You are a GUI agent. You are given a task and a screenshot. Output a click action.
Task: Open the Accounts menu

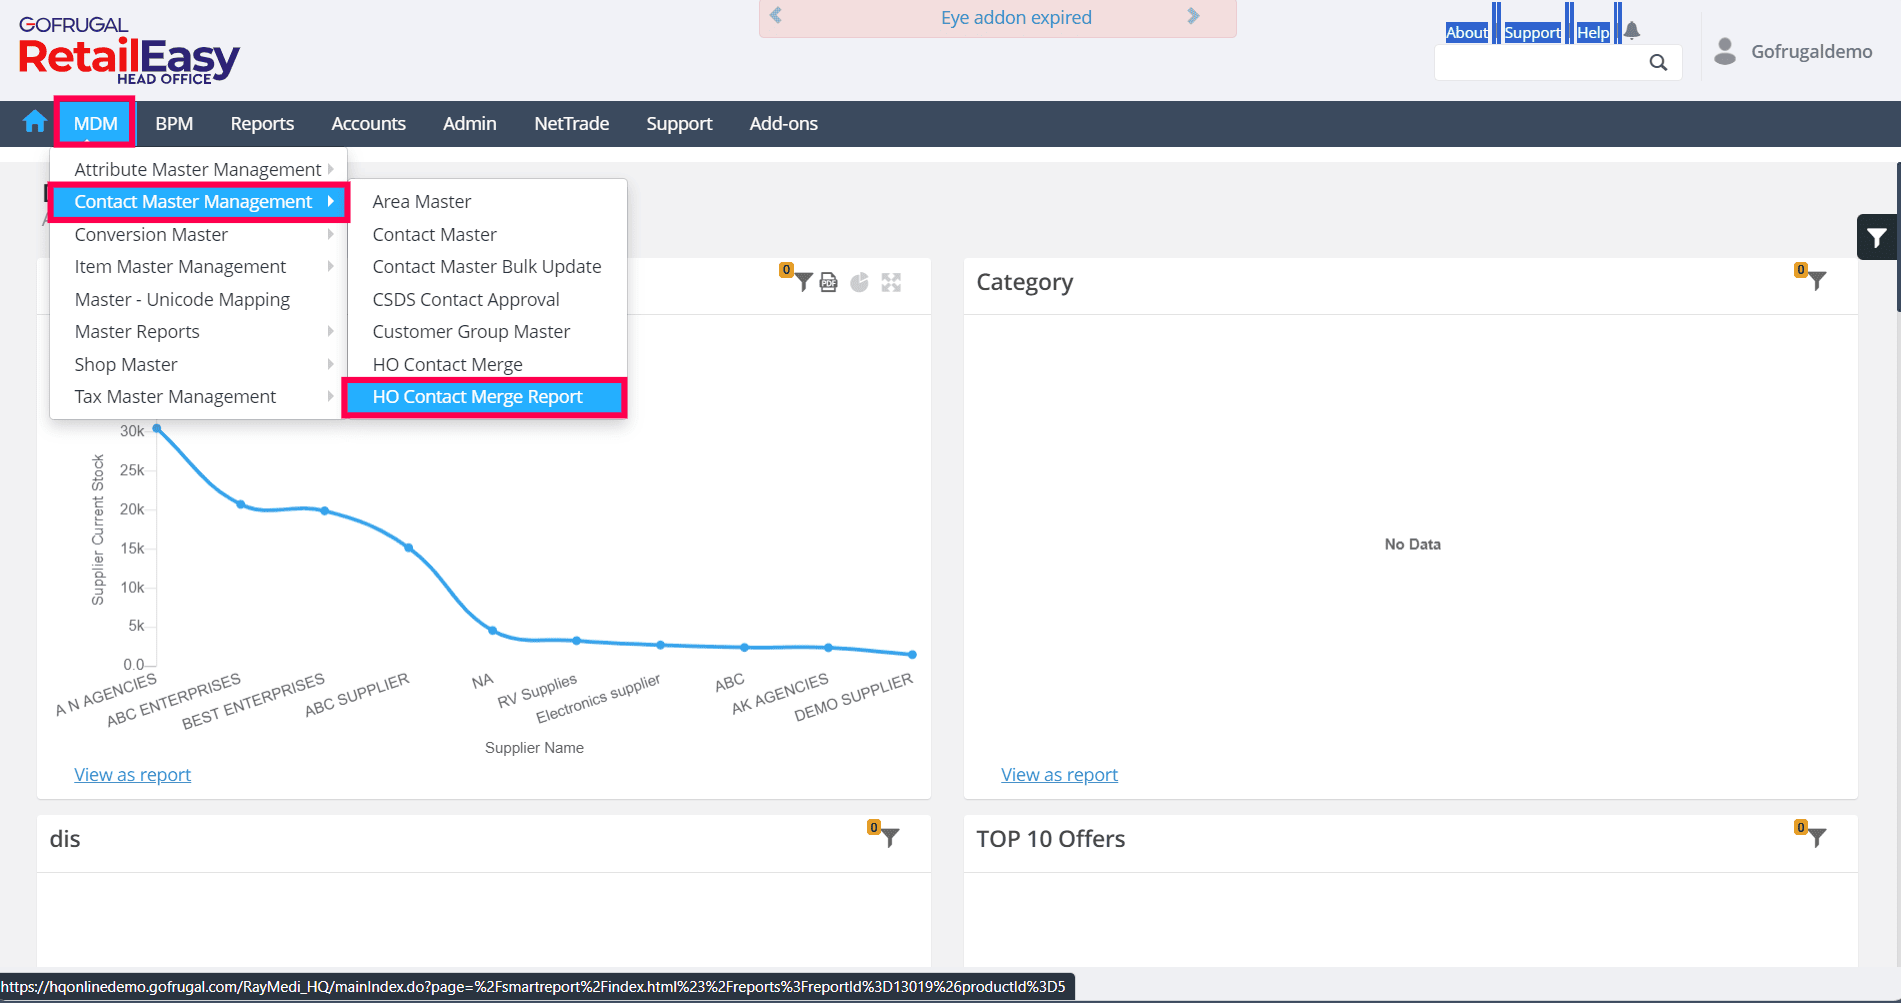[x=369, y=123]
